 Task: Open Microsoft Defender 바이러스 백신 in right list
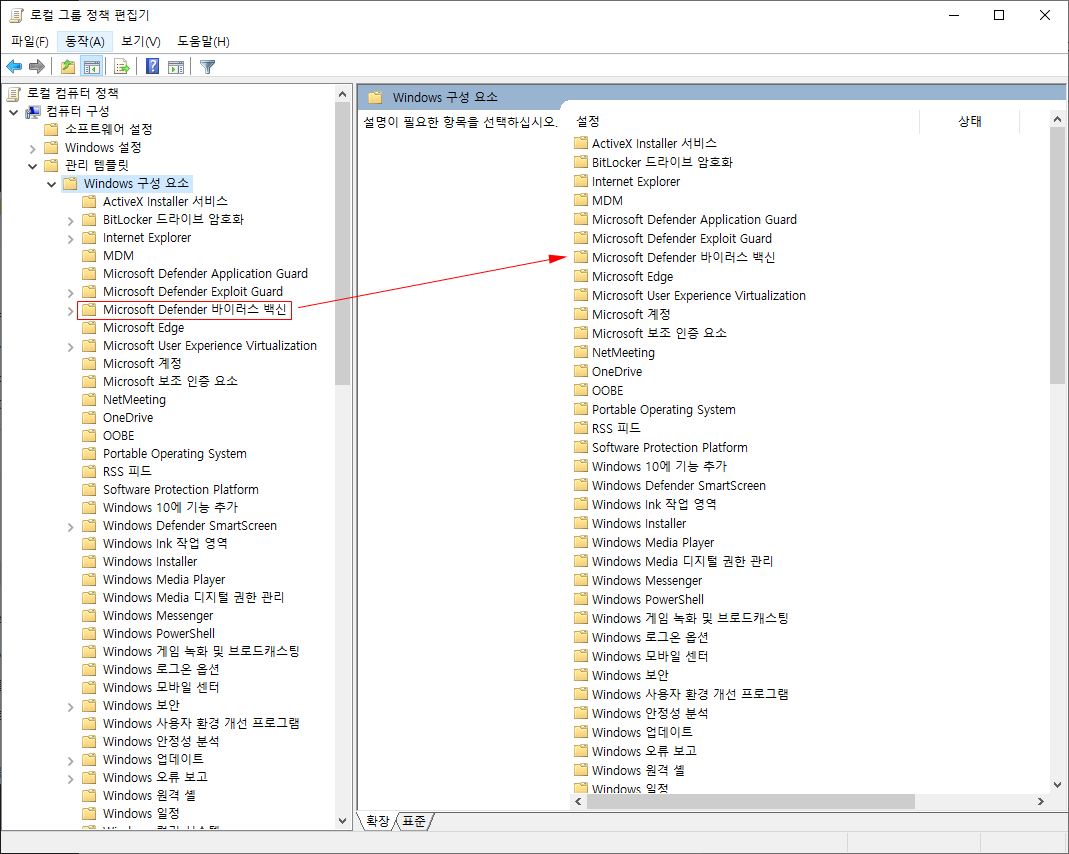point(683,258)
